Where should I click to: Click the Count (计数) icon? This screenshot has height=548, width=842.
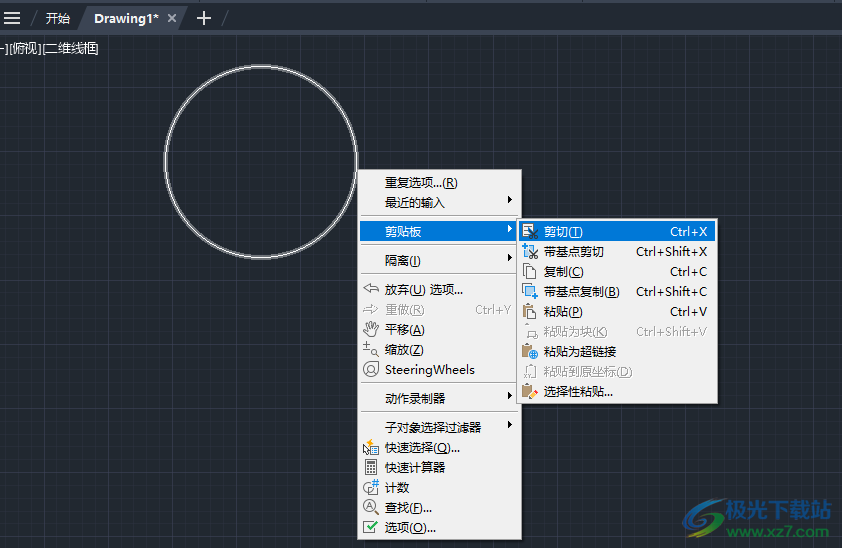point(371,487)
